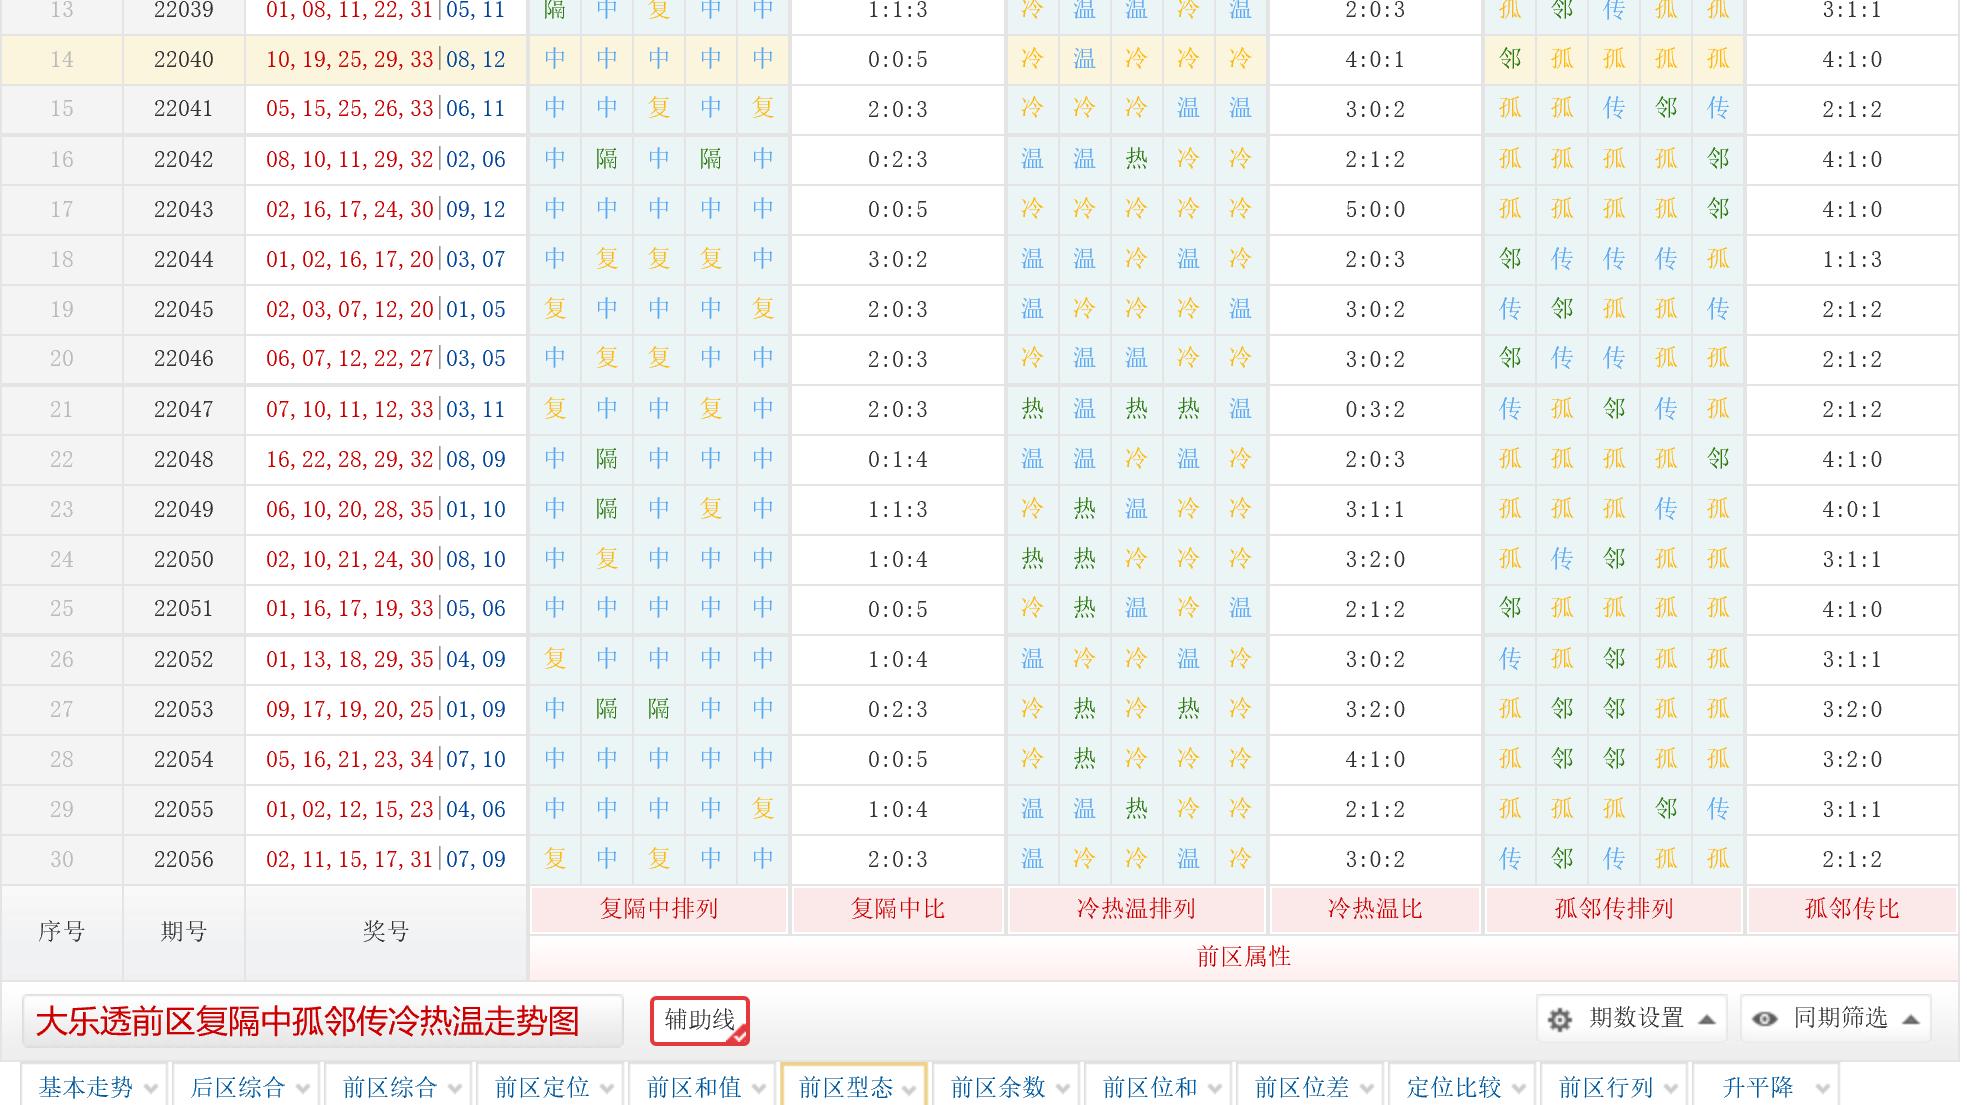Expand the 期数设置 dropdown arrow
This screenshot has height=1105, width=1967.
1707,1019
